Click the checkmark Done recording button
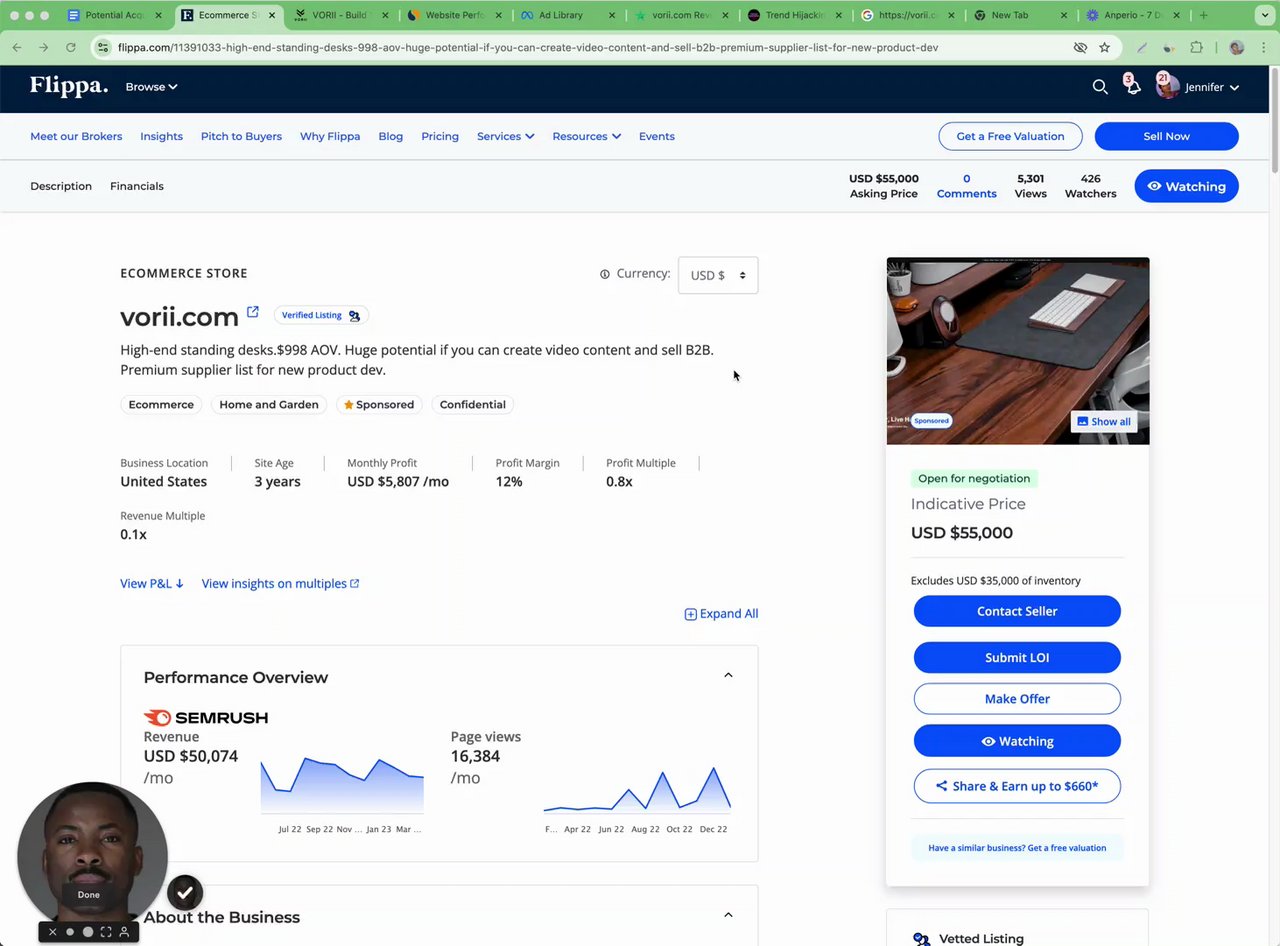1280x946 pixels. pos(185,892)
